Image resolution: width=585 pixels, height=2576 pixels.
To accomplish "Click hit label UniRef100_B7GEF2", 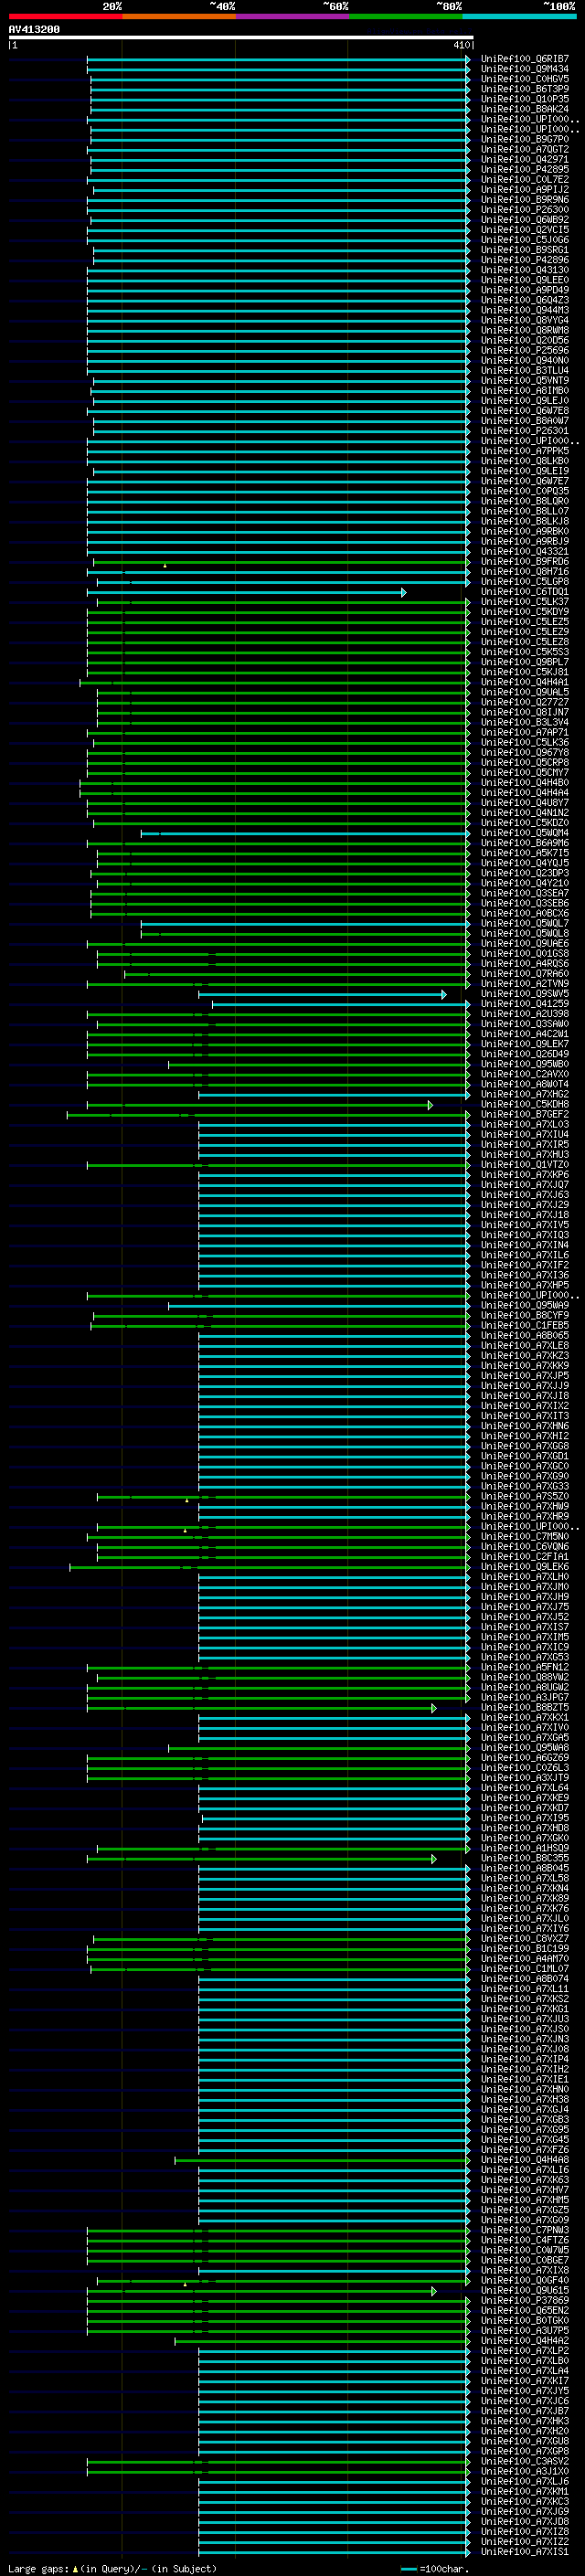I will [x=525, y=1114].
